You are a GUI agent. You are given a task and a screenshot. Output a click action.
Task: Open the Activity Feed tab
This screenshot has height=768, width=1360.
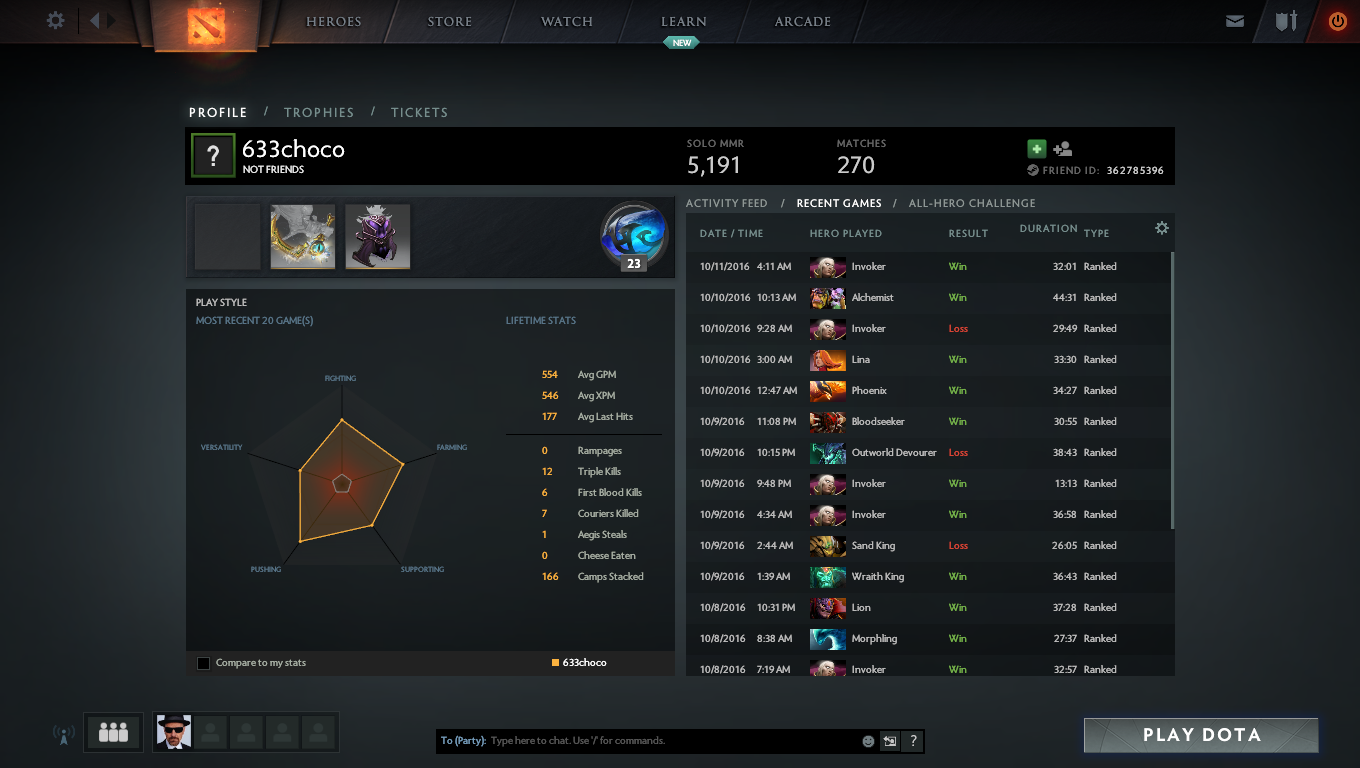click(x=727, y=203)
